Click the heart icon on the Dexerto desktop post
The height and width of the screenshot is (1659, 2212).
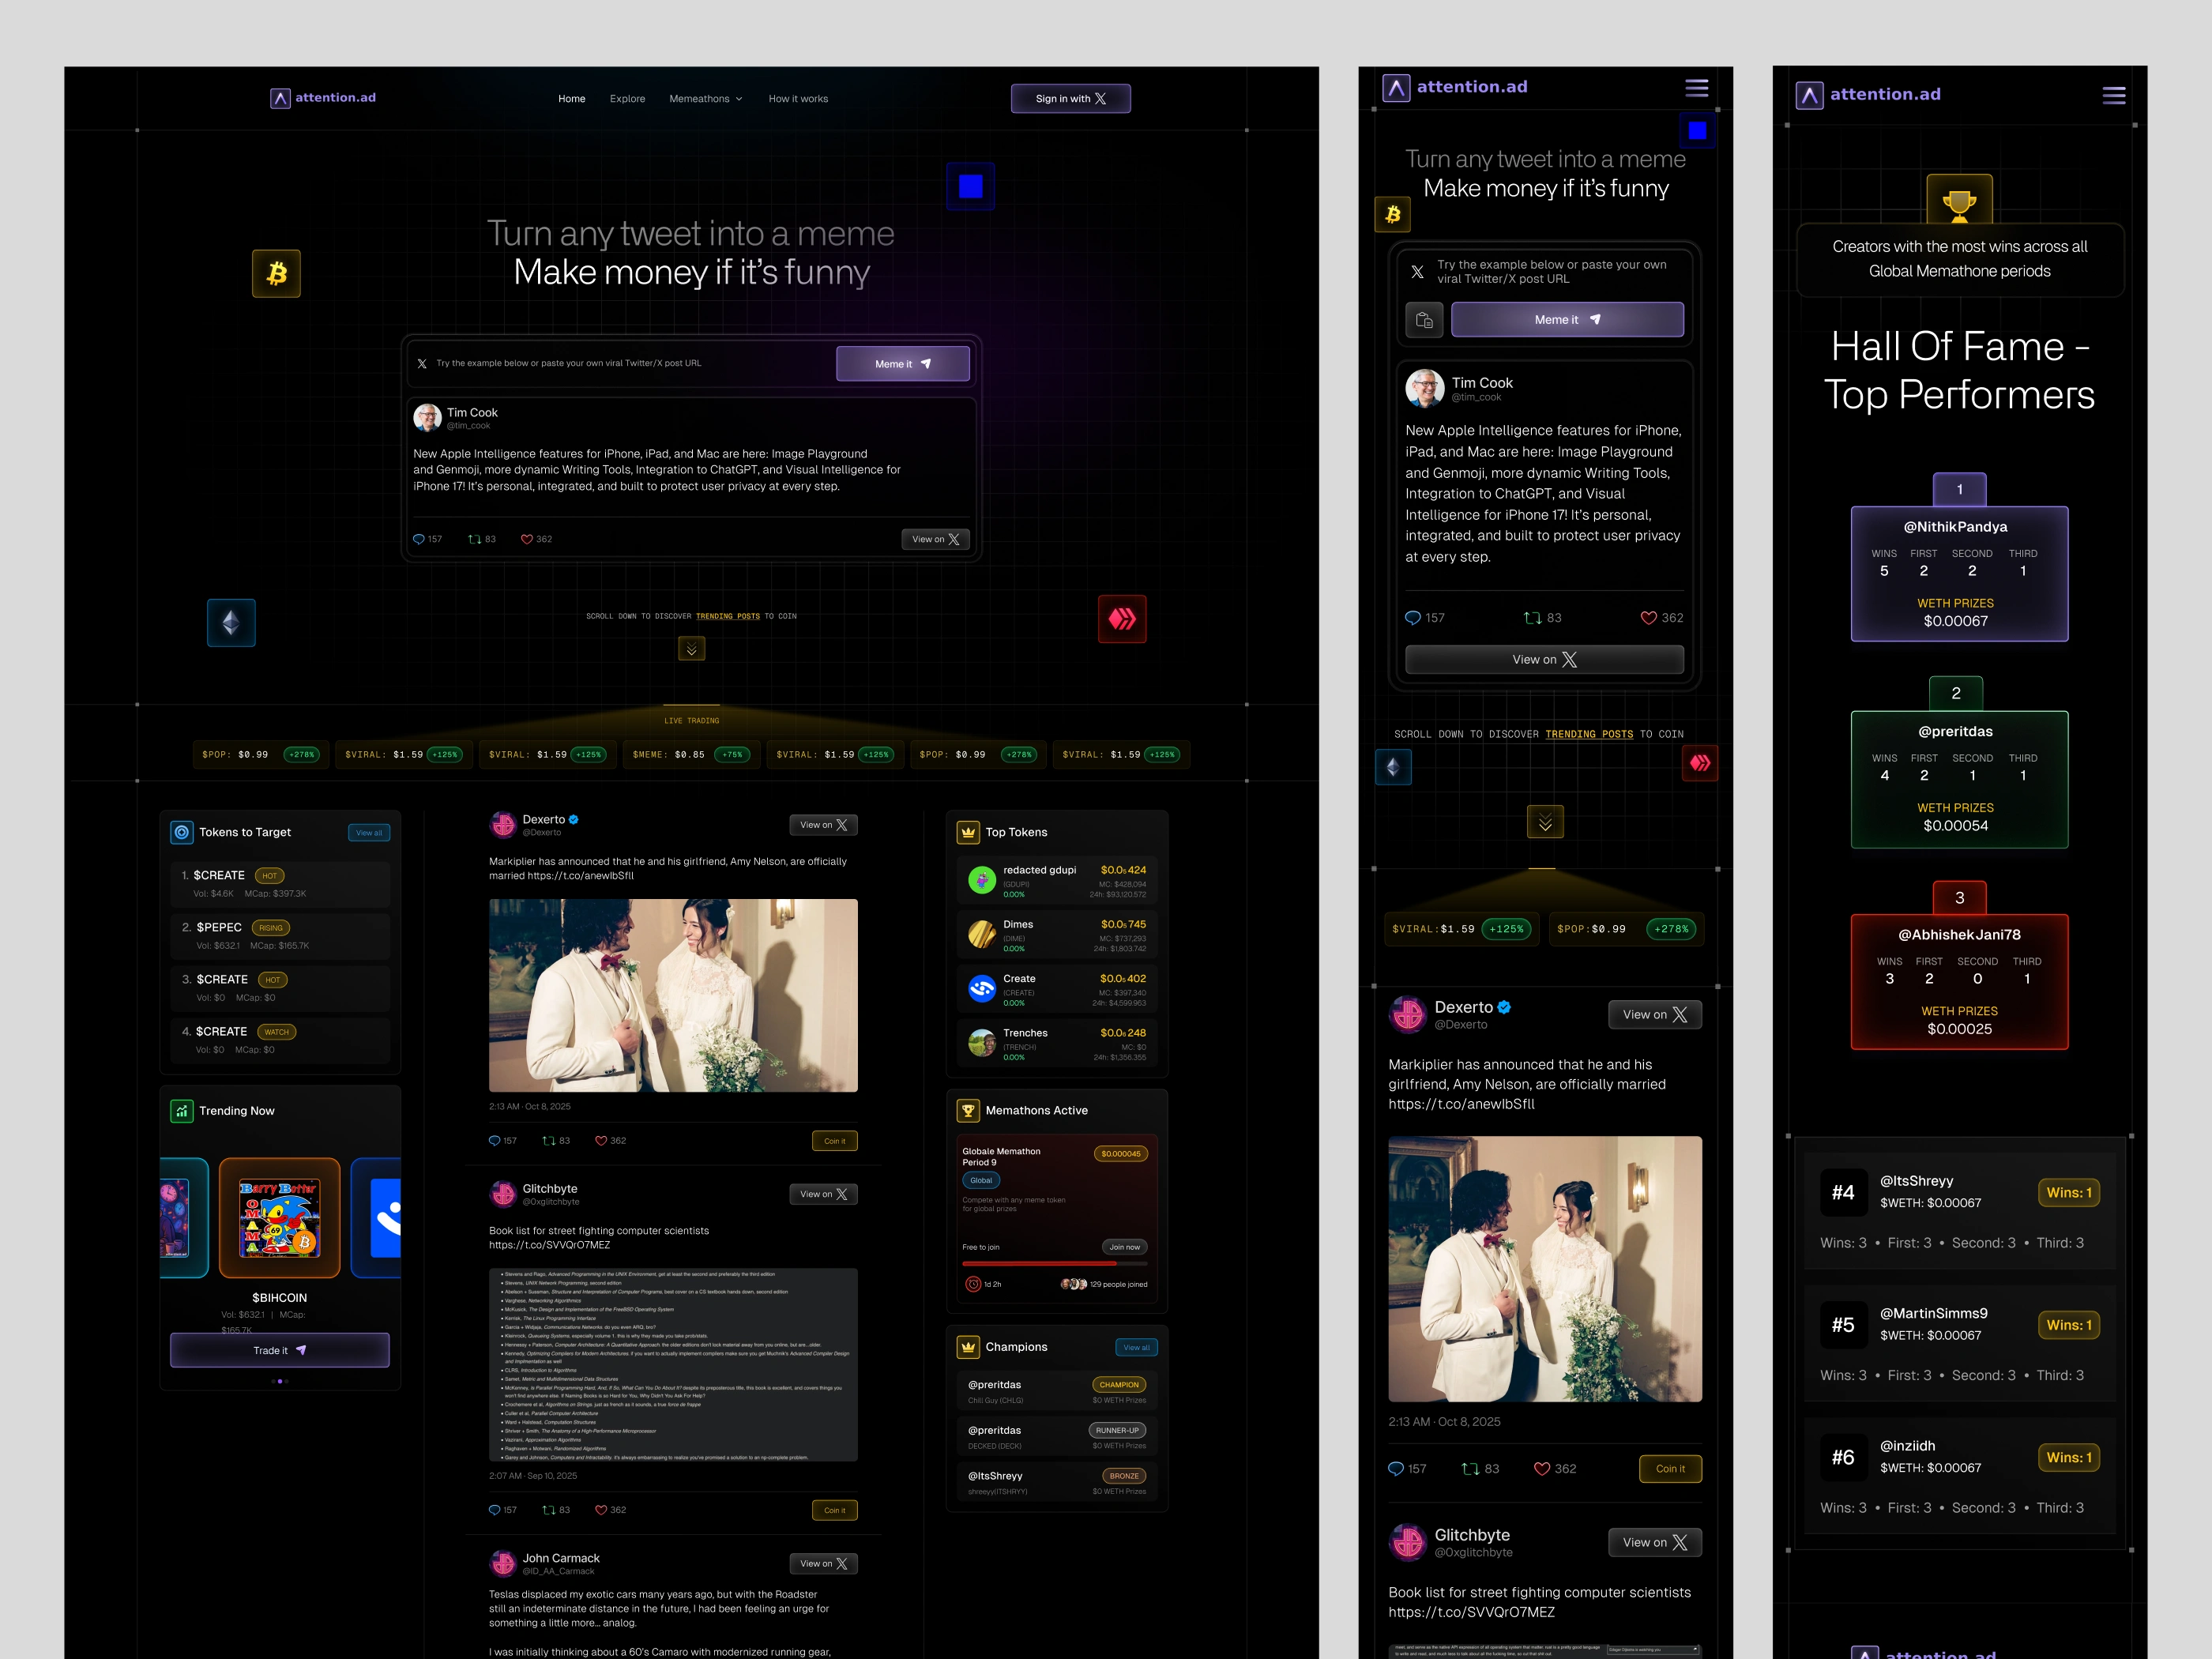click(x=601, y=1141)
